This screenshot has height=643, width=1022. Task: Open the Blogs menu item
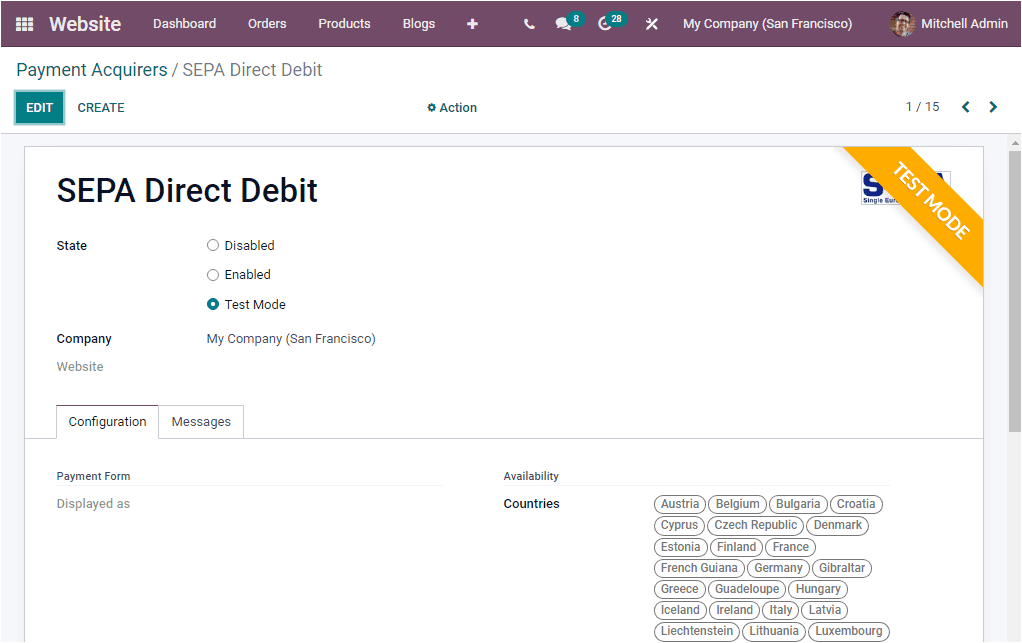click(418, 23)
